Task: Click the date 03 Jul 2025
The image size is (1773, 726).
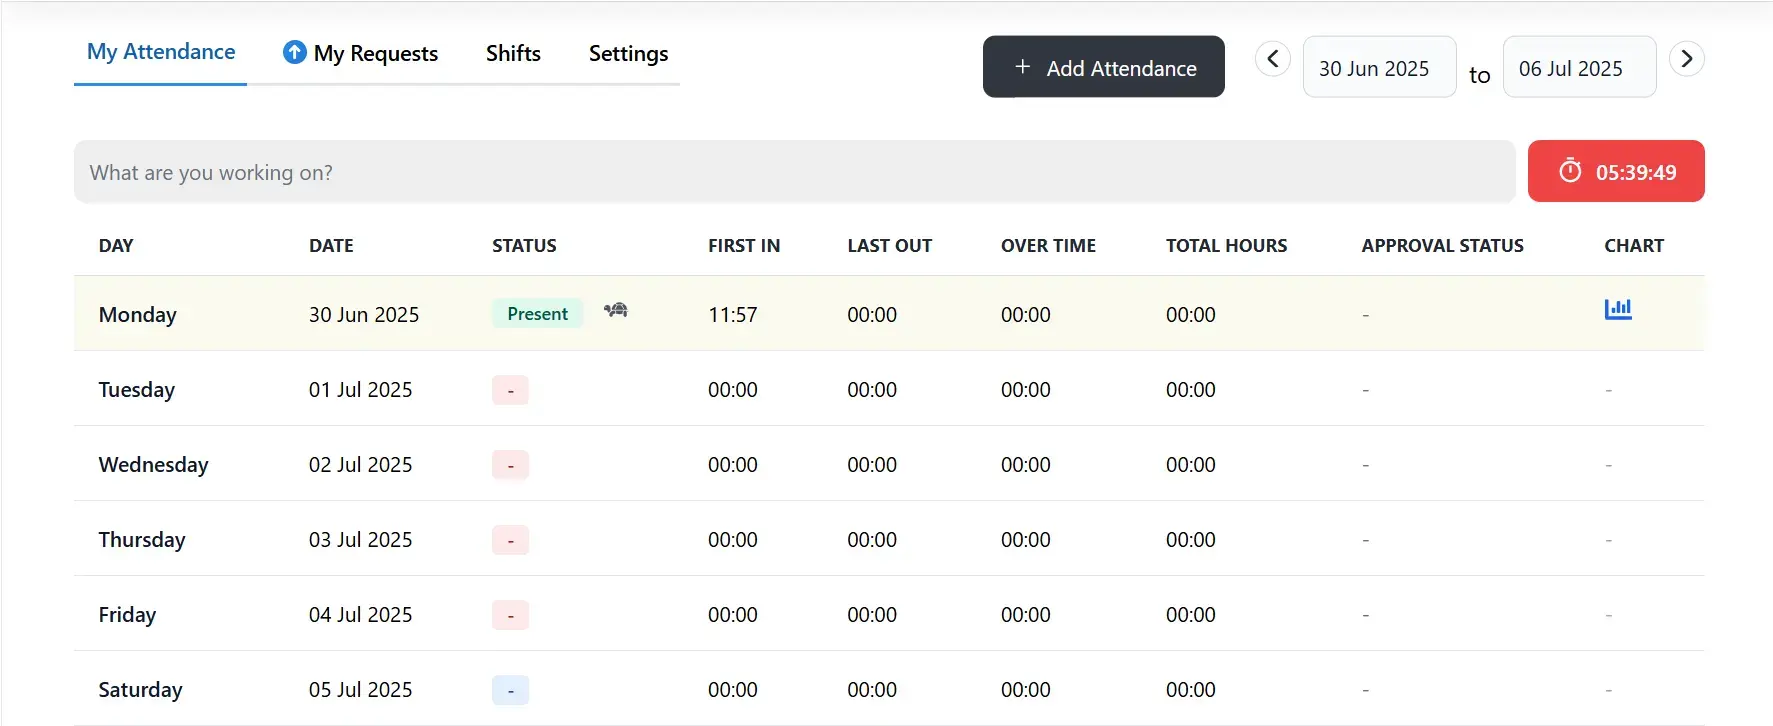Action: pos(361,540)
